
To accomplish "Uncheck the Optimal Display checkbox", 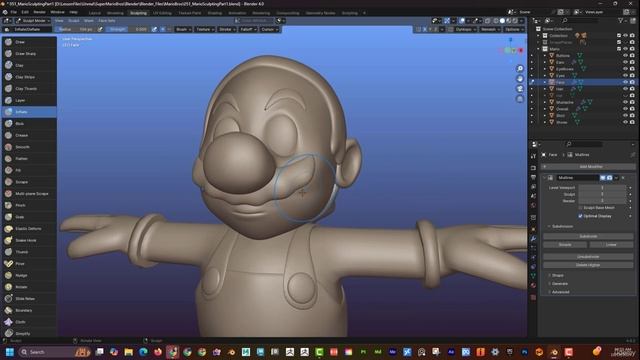I will (x=580, y=216).
